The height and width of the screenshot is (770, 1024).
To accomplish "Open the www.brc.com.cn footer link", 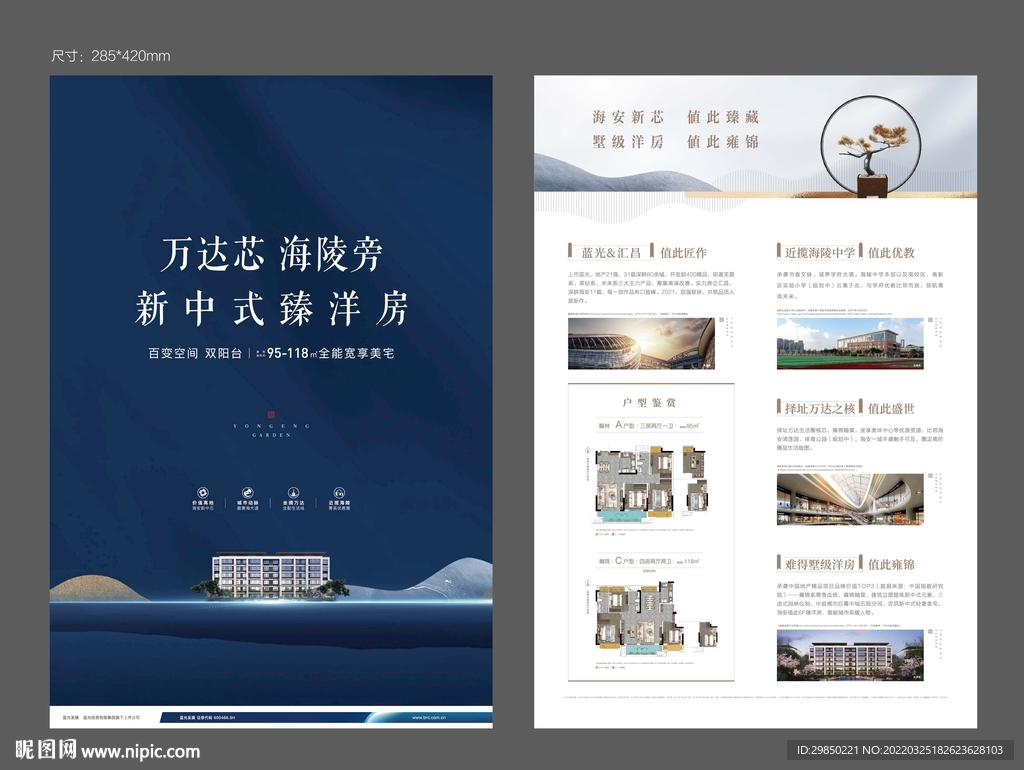I will (x=429, y=717).
